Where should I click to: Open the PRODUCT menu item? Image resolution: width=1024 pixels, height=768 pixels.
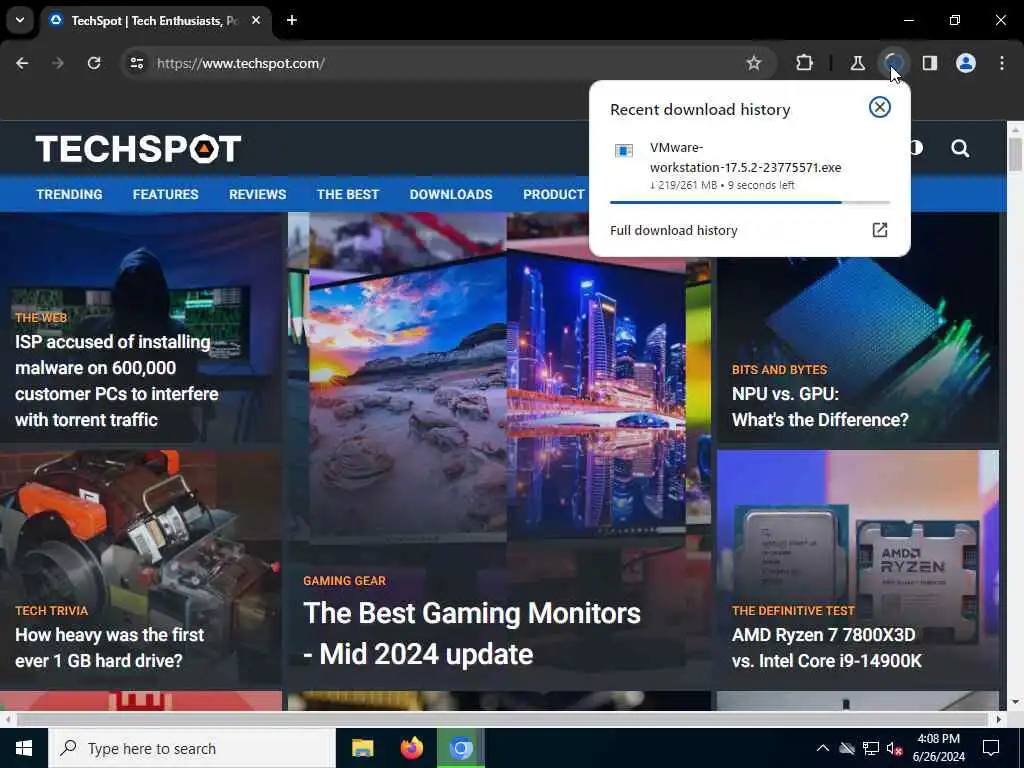[x=554, y=195]
